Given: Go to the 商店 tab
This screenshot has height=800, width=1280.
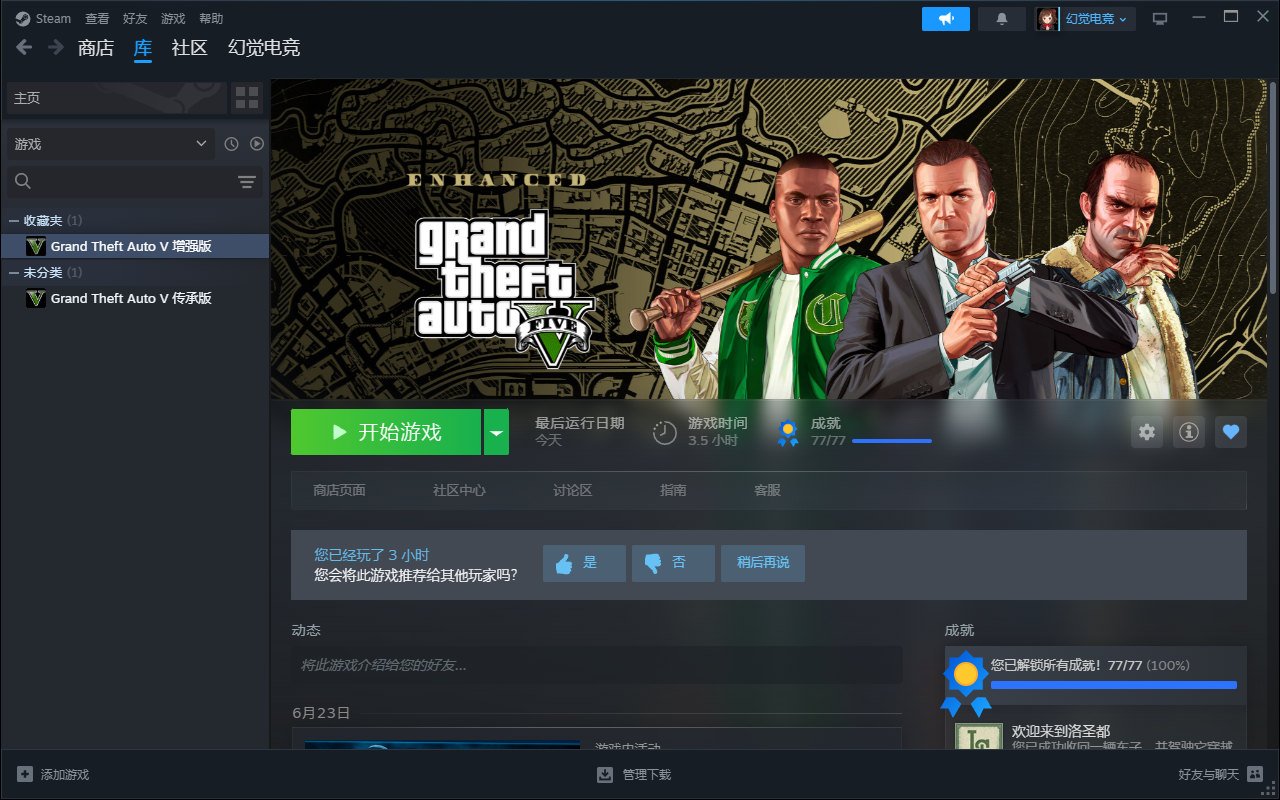Looking at the screenshot, I should [x=96, y=47].
